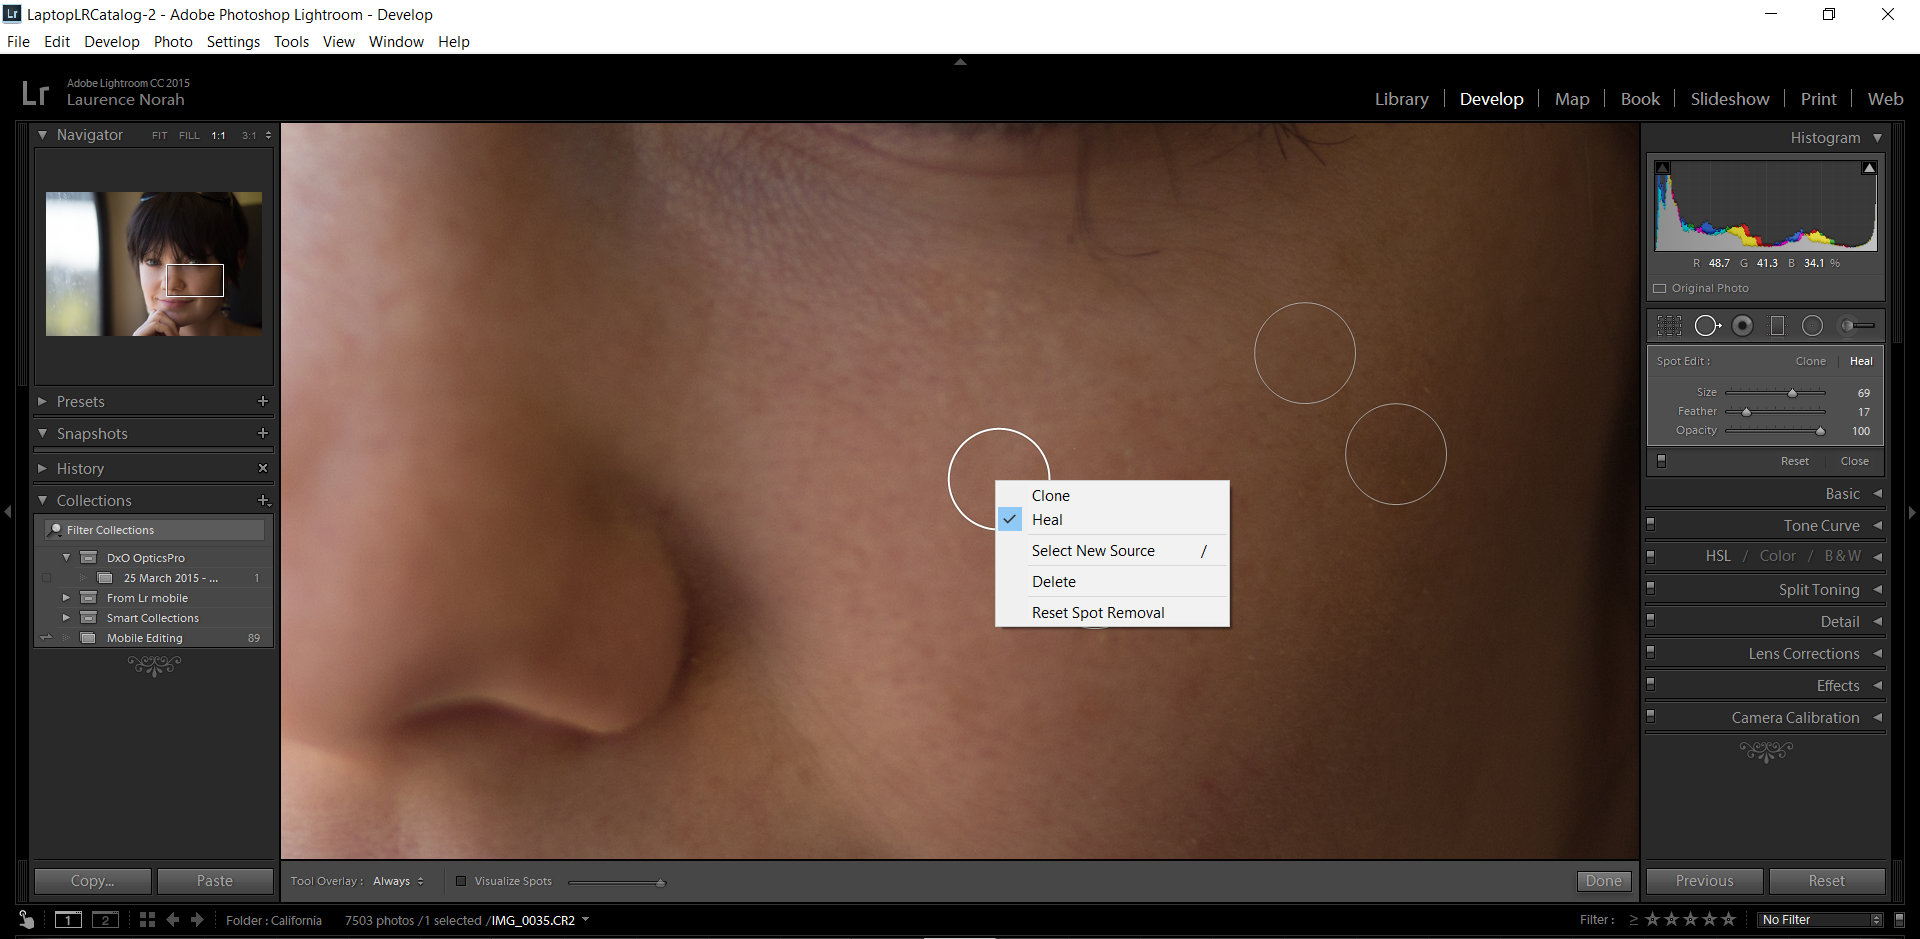Open No Filter dropdown

tap(1821, 920)
